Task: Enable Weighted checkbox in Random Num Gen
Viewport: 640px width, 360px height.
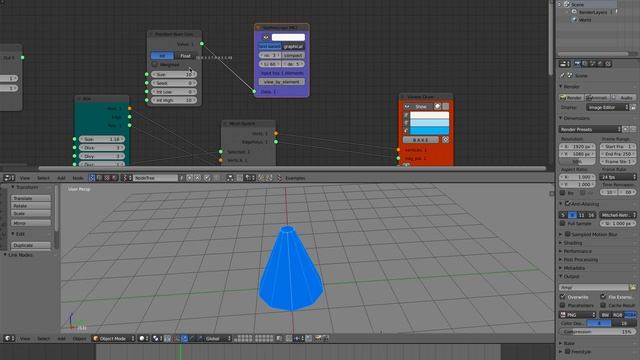Action: click(154, 64)
